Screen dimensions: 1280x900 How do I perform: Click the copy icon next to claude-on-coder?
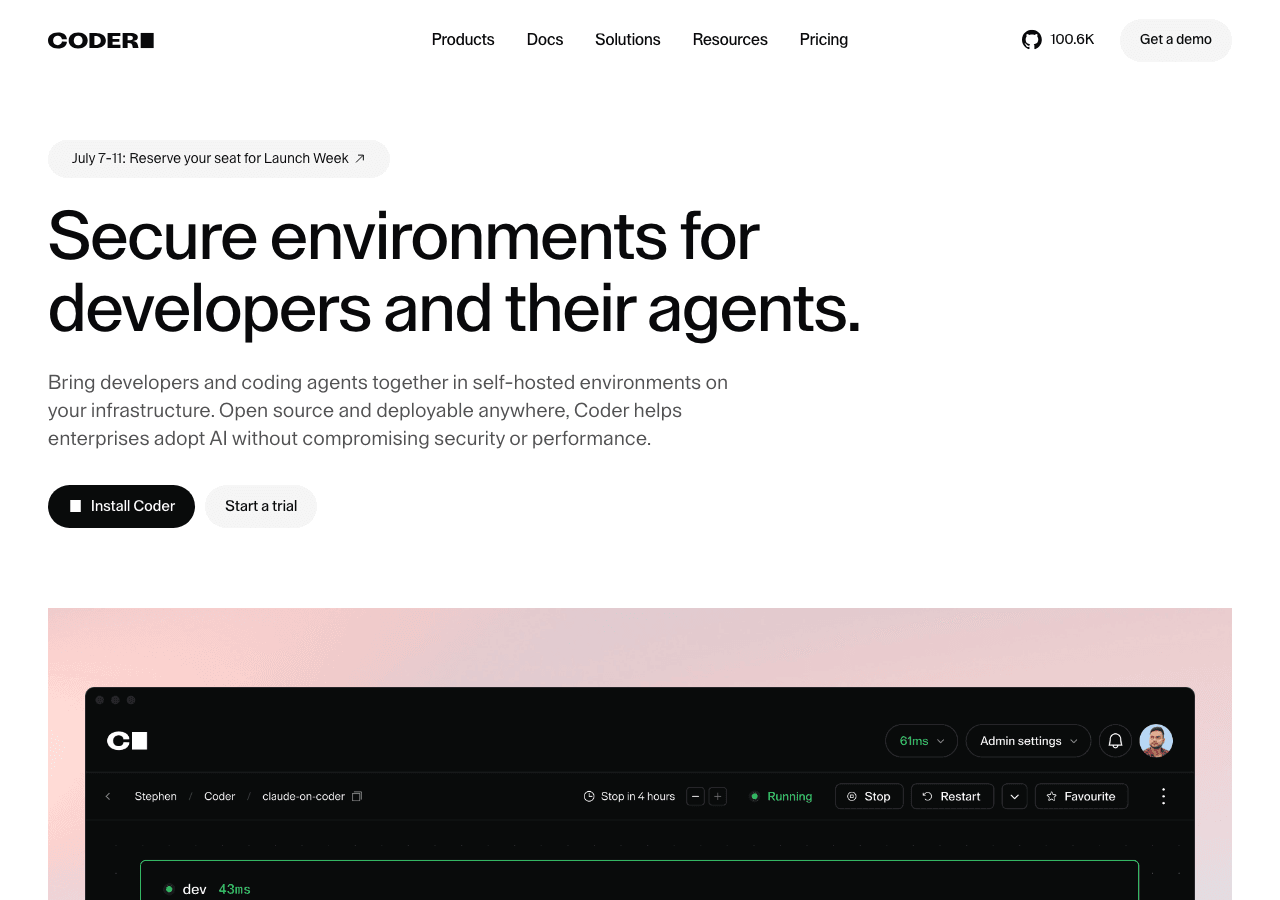tap(357, 796)
